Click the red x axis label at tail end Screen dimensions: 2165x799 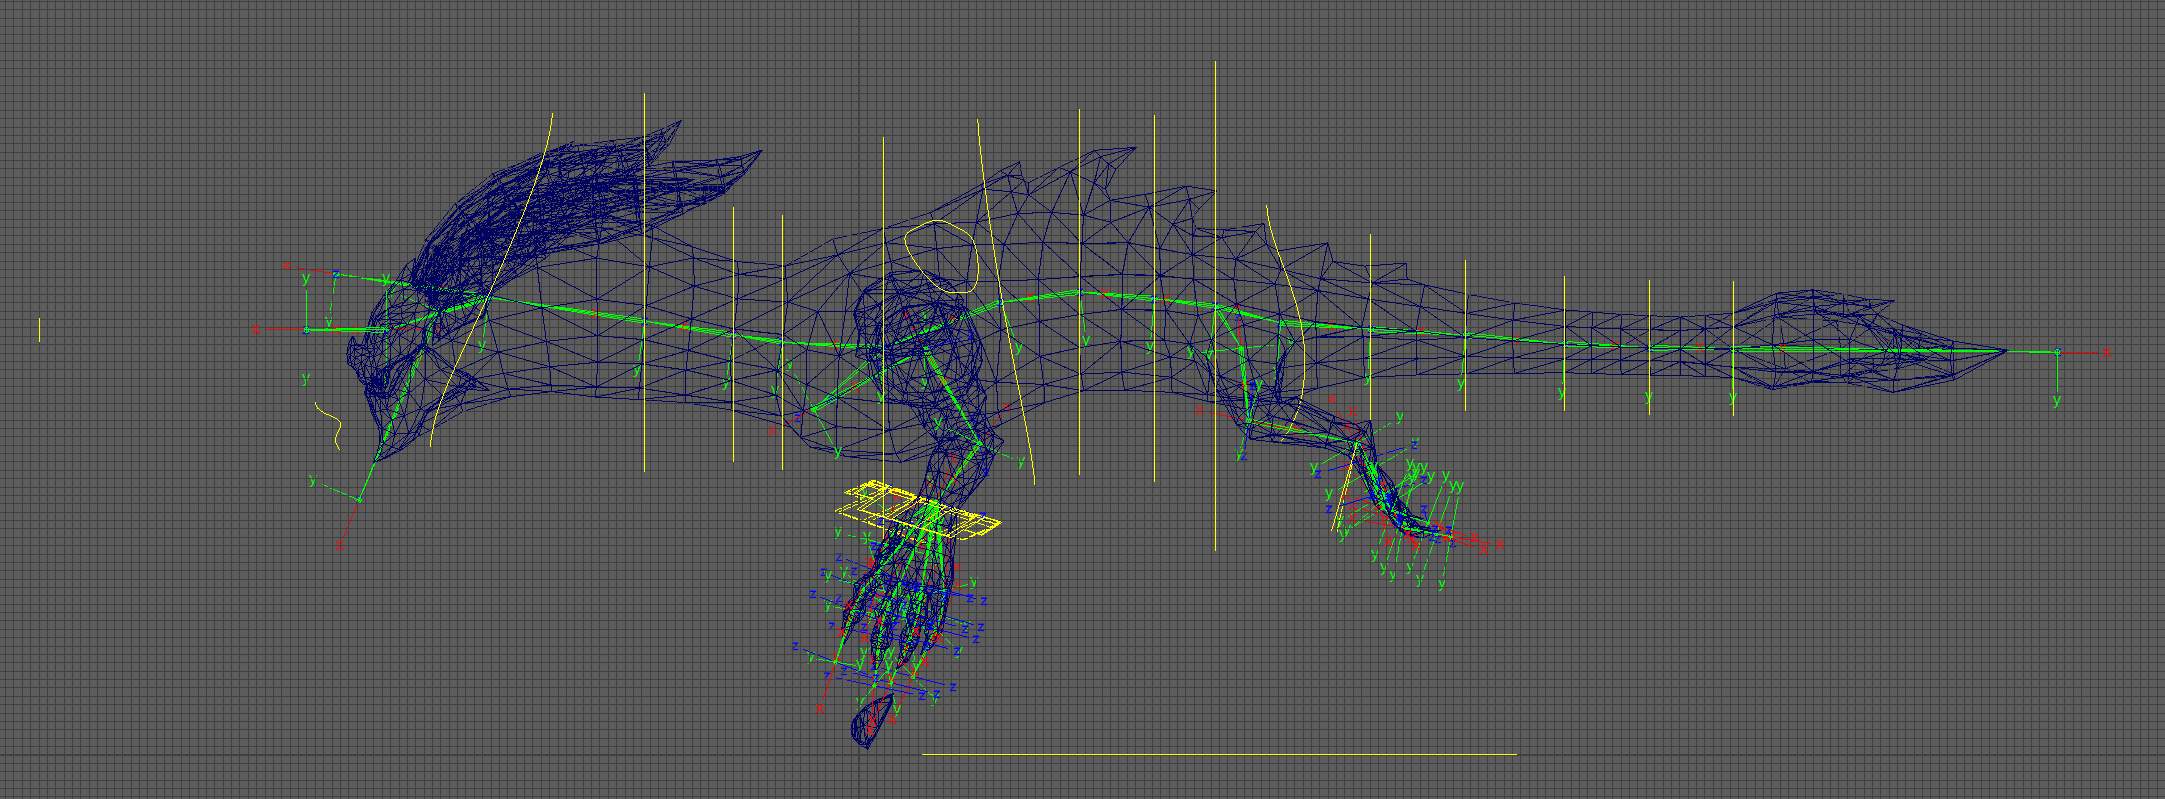coord(2107,352)
